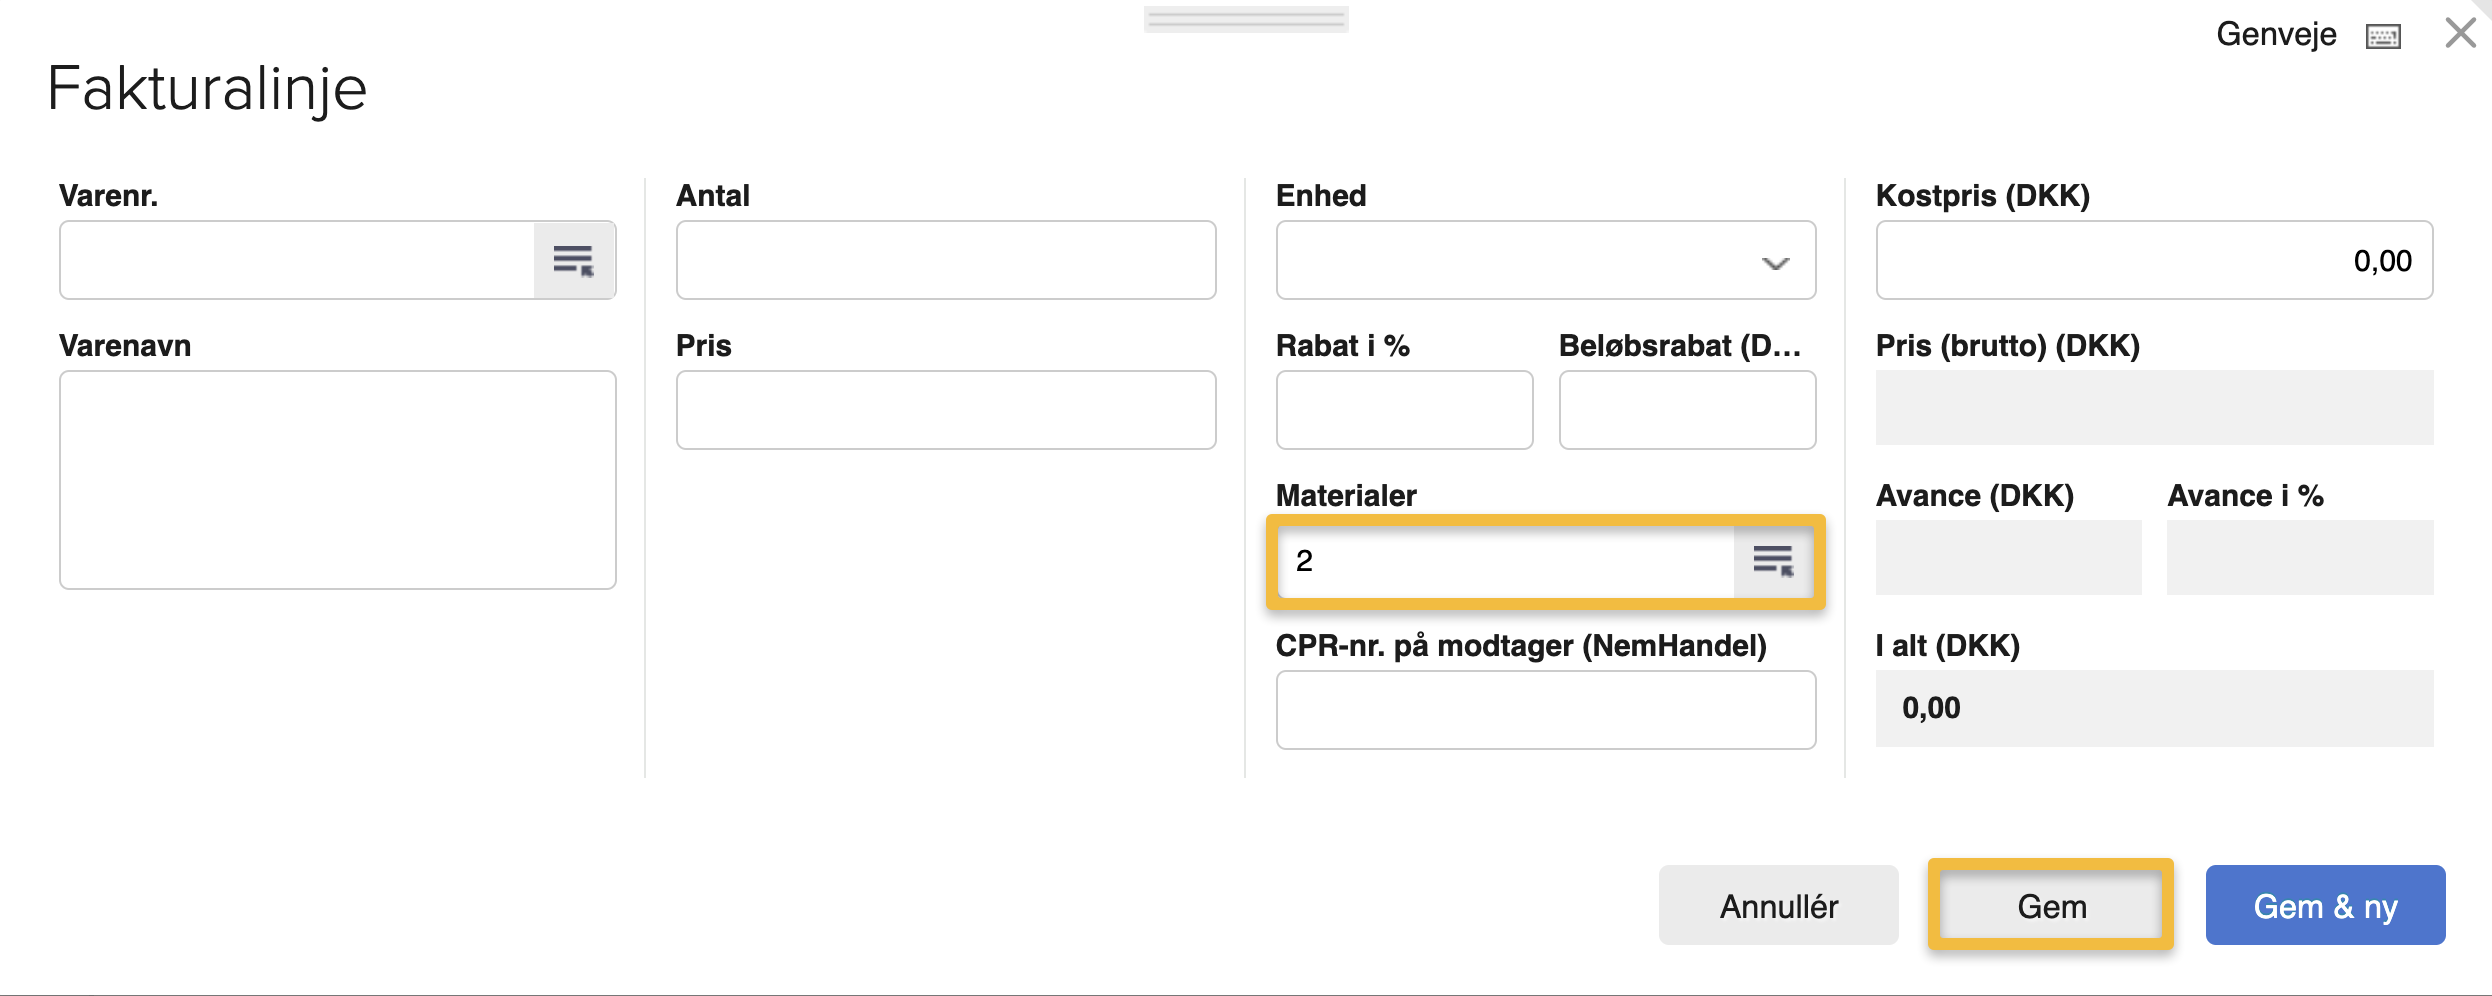The height and width of the screenshot is (996, 2492).
Task: Click the Materialer field containing 2
Action: [x=1505, y=561]
